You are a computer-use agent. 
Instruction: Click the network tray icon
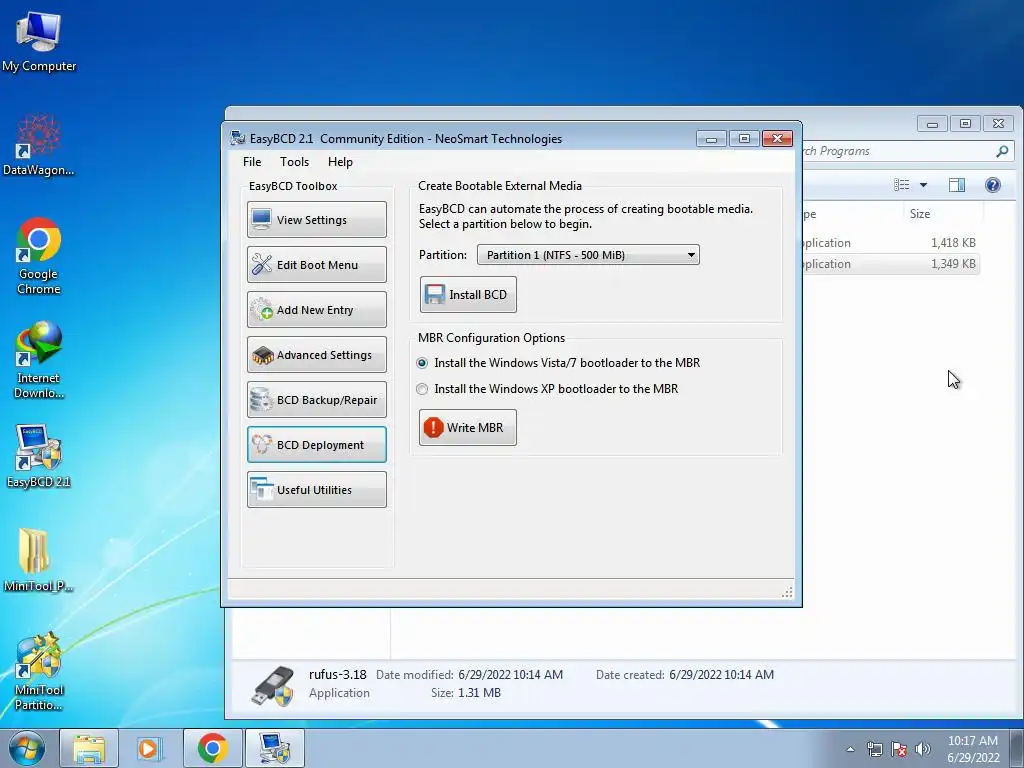874,749
